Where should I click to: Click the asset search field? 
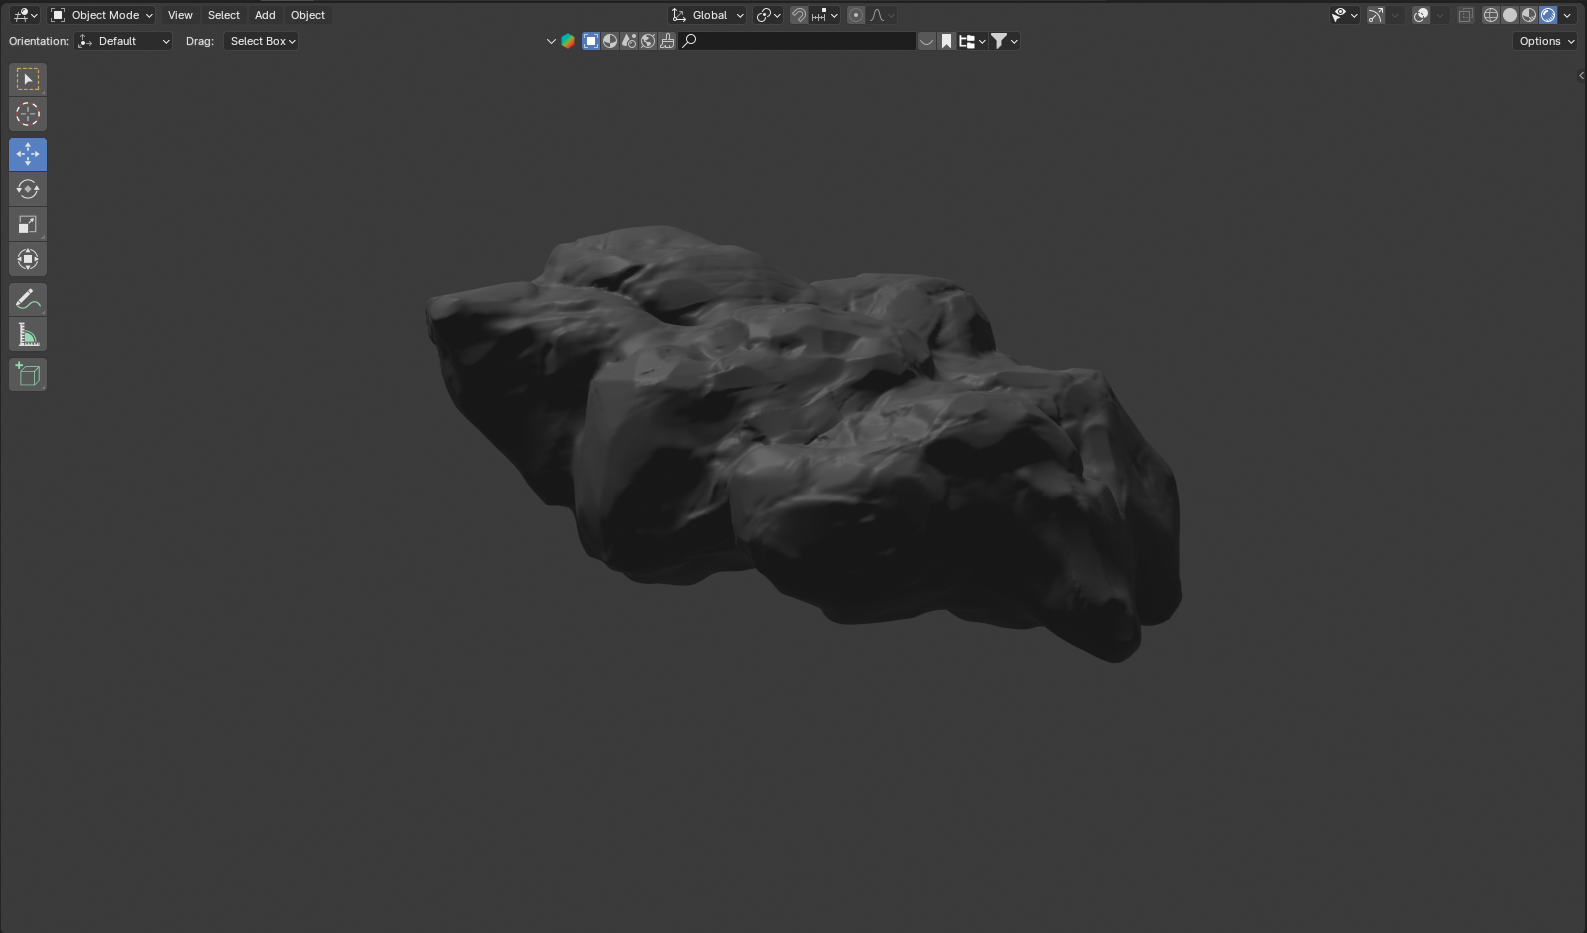[797, 41]
